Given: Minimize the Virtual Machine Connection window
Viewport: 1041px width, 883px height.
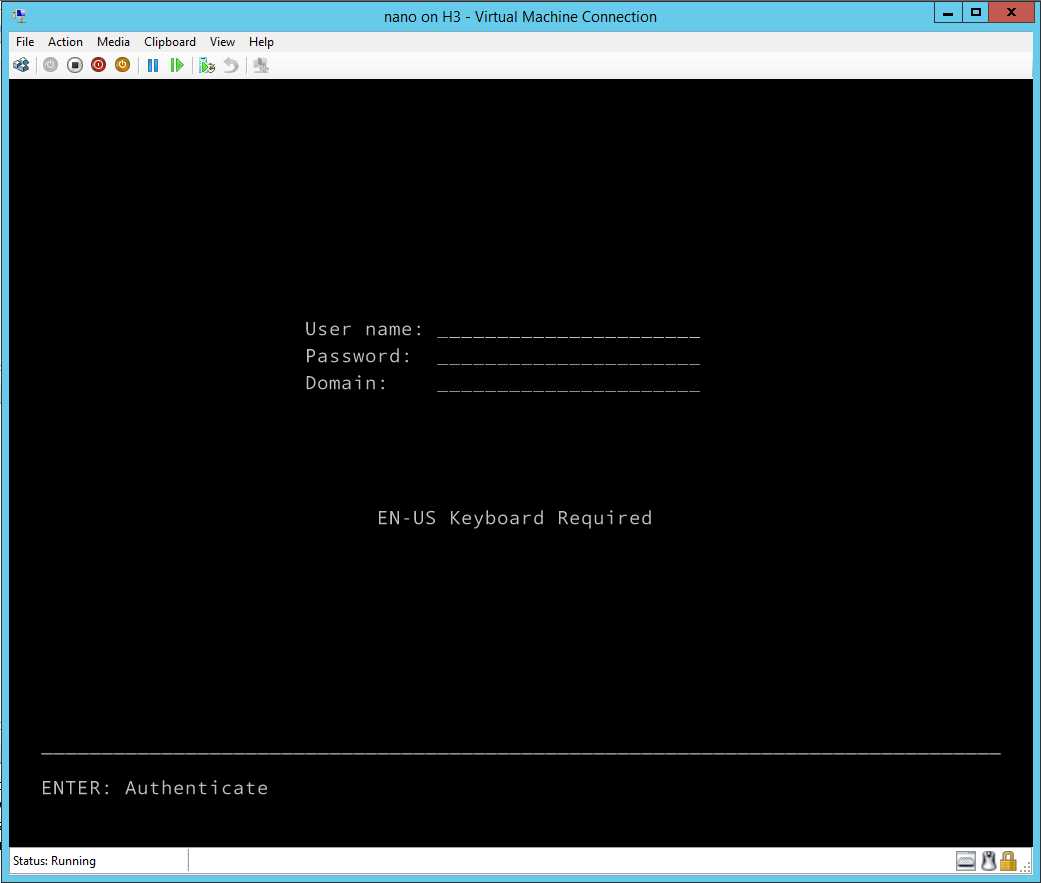Looking at the screenshot, I should point(948,13).
